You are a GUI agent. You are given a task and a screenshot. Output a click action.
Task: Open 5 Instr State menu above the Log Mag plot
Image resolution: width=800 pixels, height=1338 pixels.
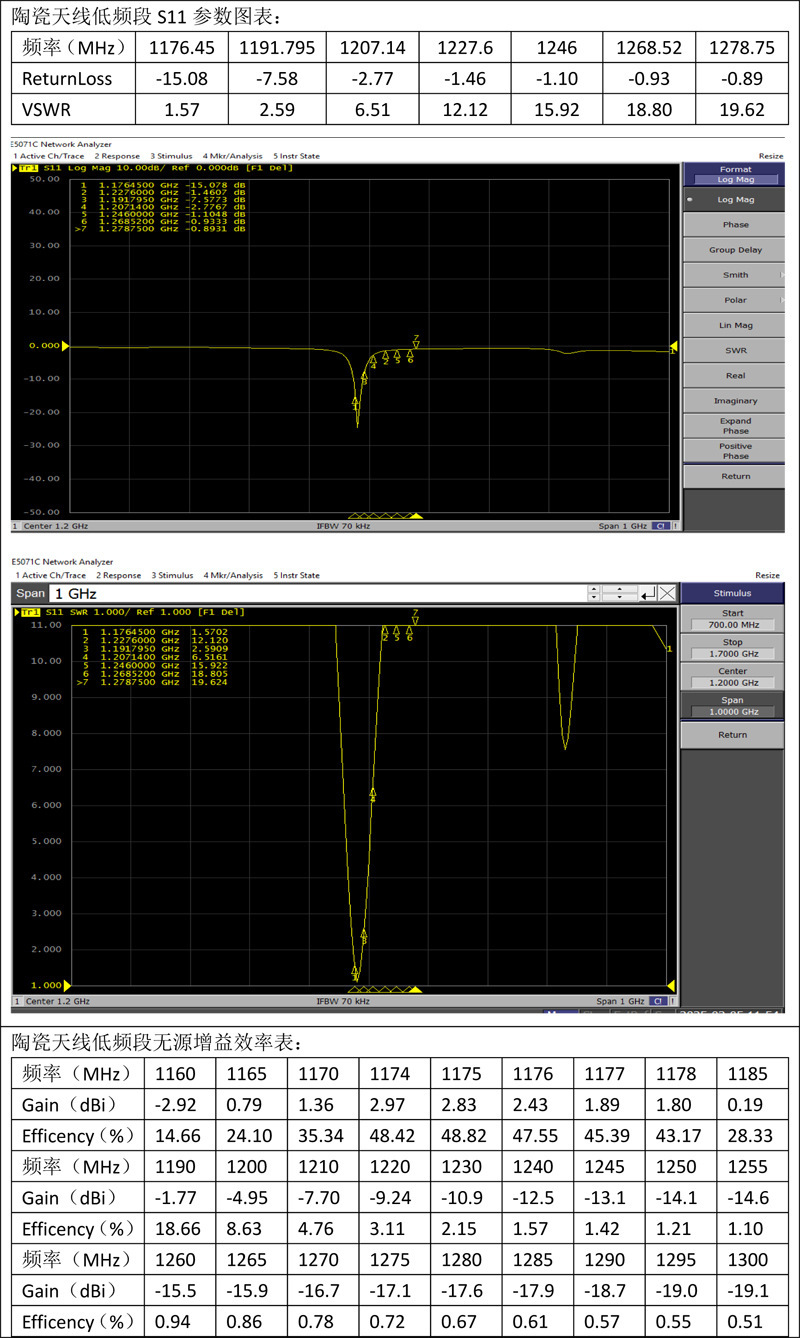pyautogui.click(x=297, y=156)
